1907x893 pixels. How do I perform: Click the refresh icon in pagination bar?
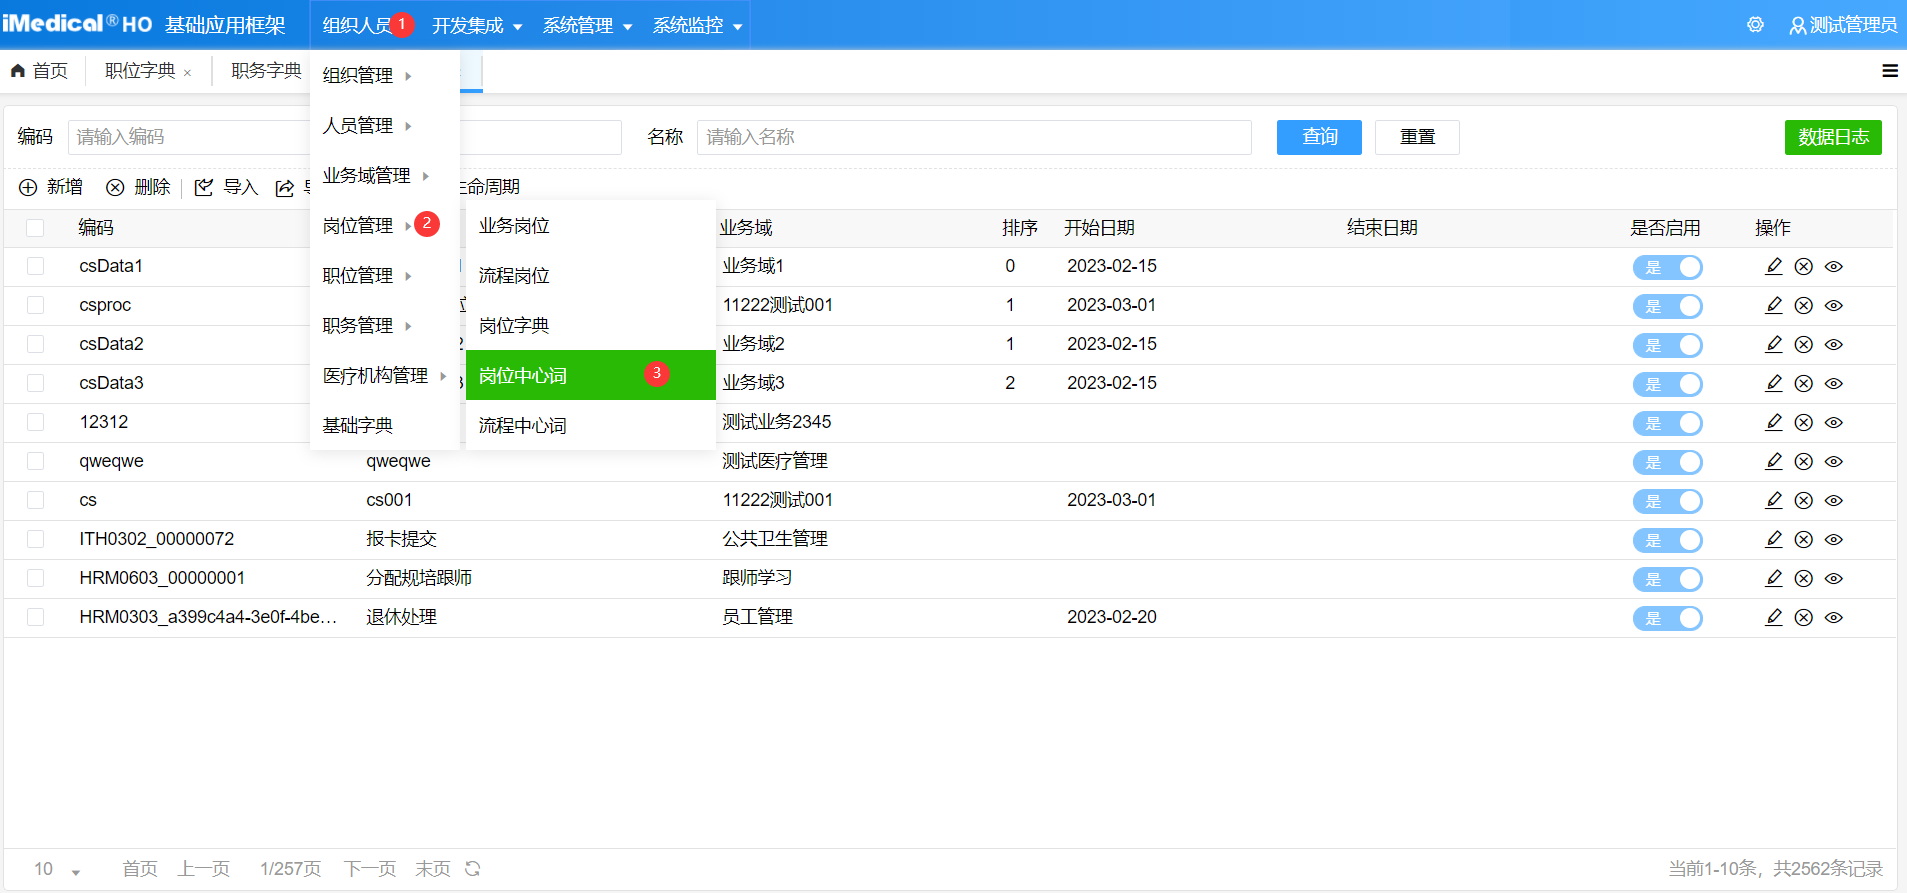tap(473, 868)
